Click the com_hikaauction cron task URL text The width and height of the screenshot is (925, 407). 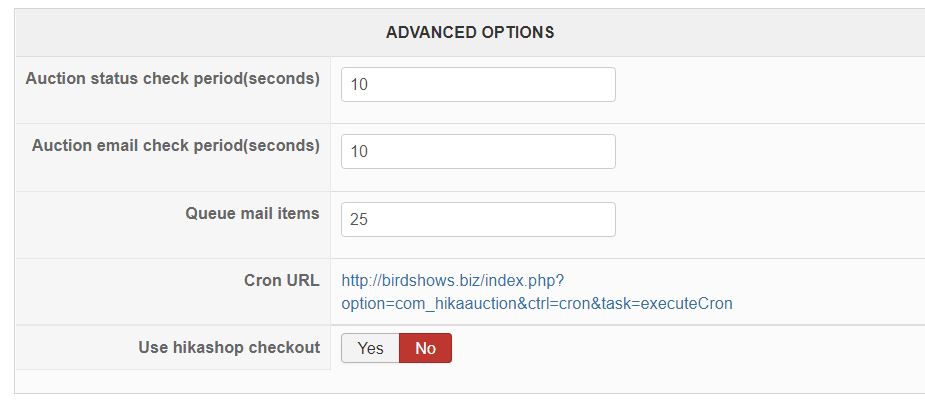[536, 303]
